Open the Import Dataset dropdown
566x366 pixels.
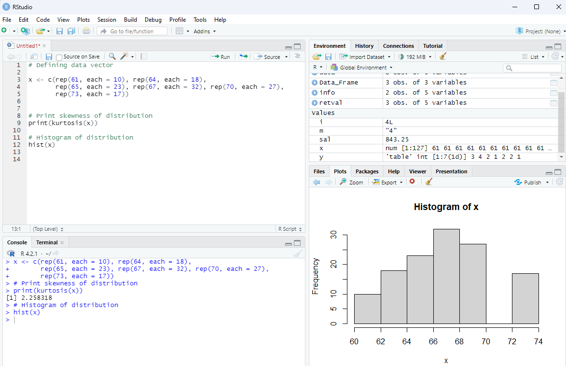point(365,57)
